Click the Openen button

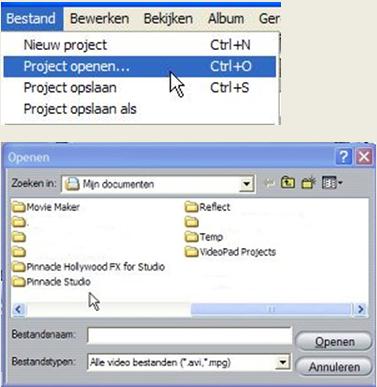334,341
